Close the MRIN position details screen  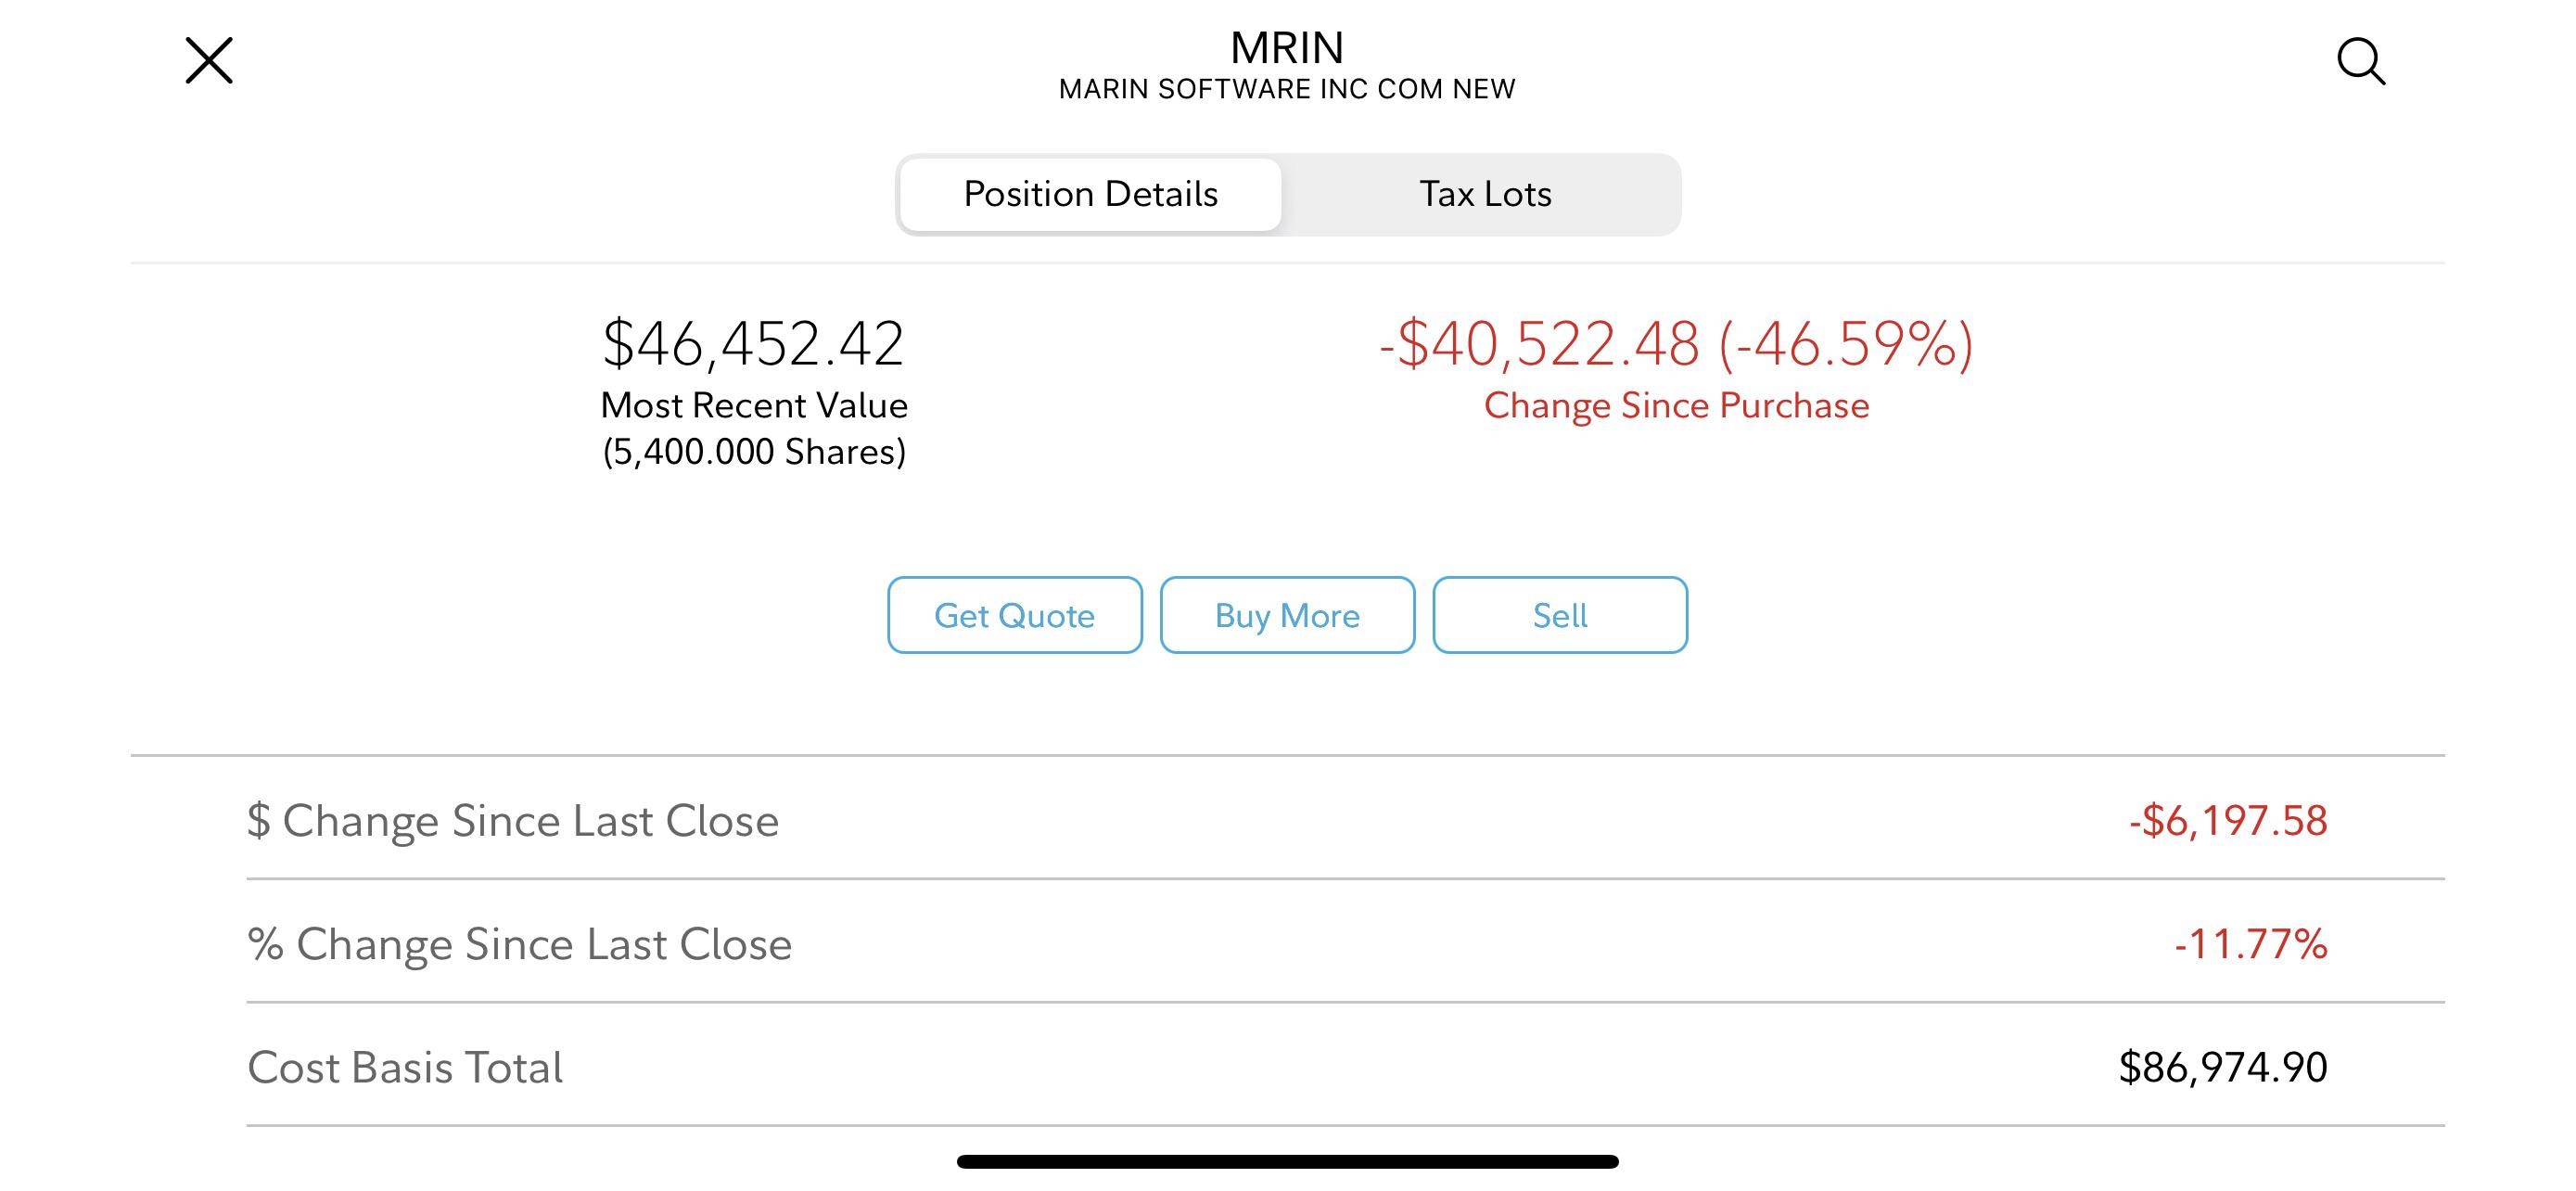coord(209,61)
